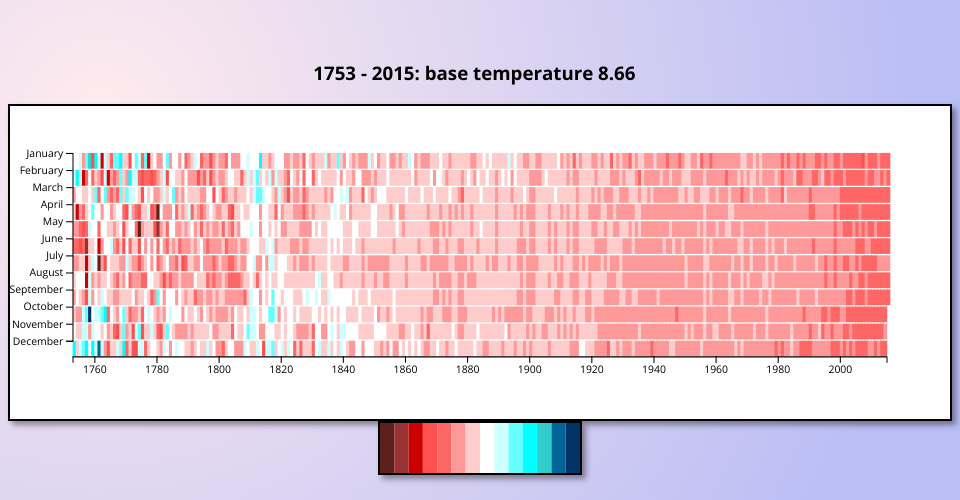960x500 pixels.
Task: Click the darkest brown legend swatch
Action: [387, 447]
